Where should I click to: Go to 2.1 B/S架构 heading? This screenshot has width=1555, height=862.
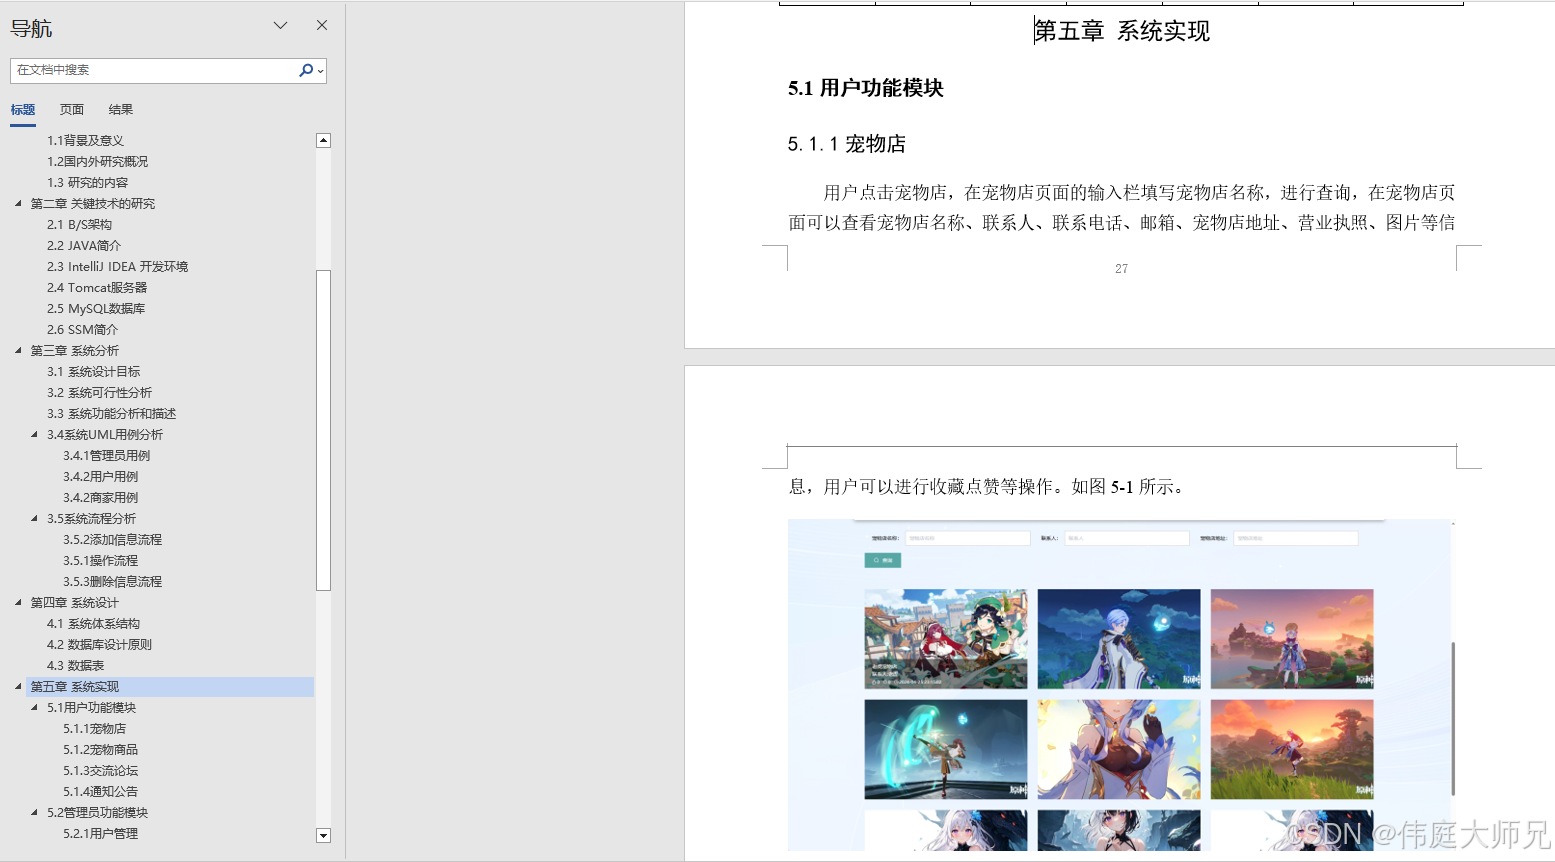click(80, 225)
